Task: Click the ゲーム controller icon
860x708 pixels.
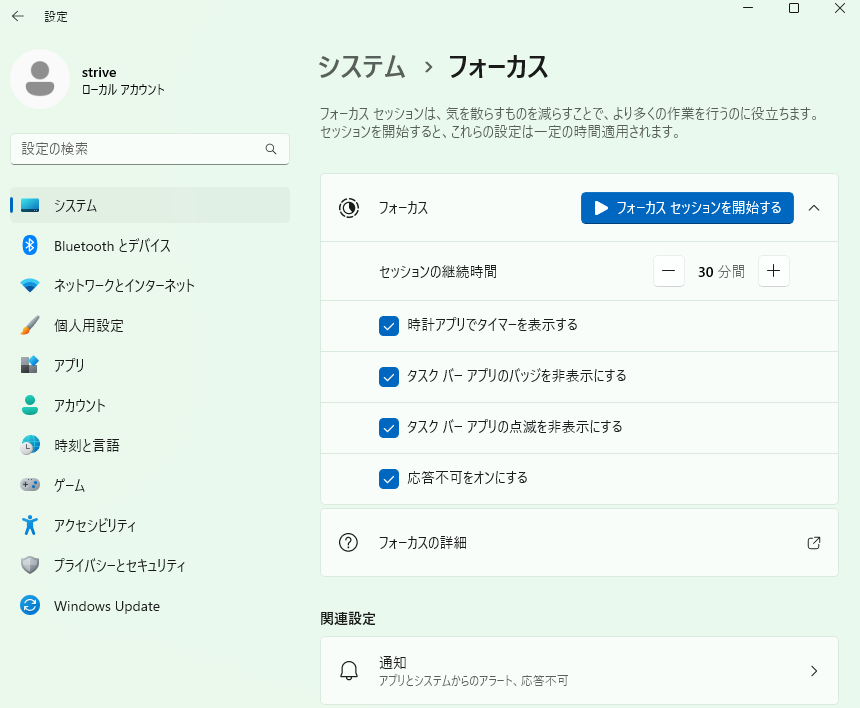Action: [30, 485]
